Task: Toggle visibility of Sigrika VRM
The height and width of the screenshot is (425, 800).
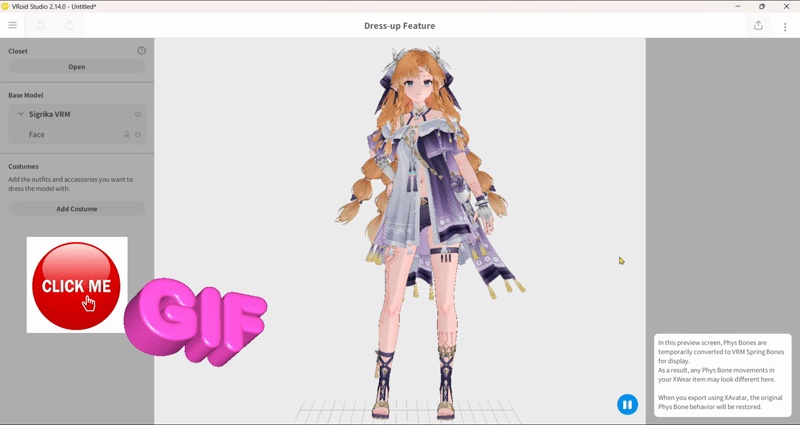Action: 138,114
